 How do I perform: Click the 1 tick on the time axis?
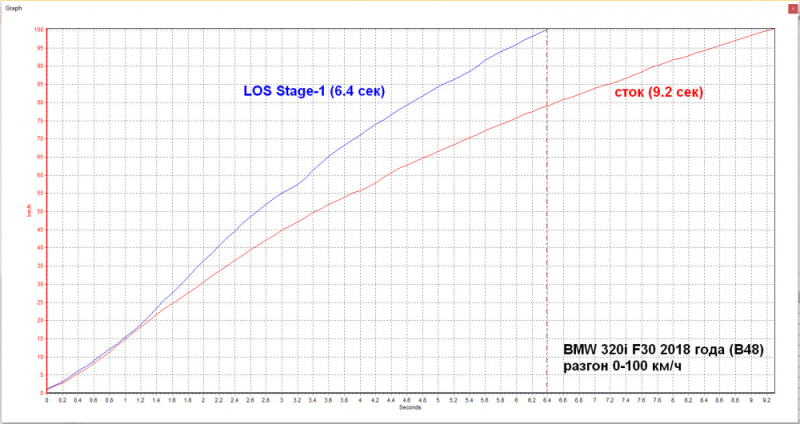(125, 401)
